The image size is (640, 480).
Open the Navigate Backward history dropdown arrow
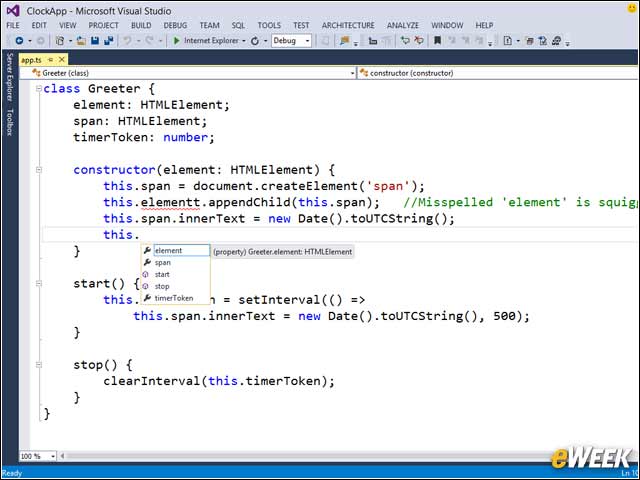tap(29, 41)
